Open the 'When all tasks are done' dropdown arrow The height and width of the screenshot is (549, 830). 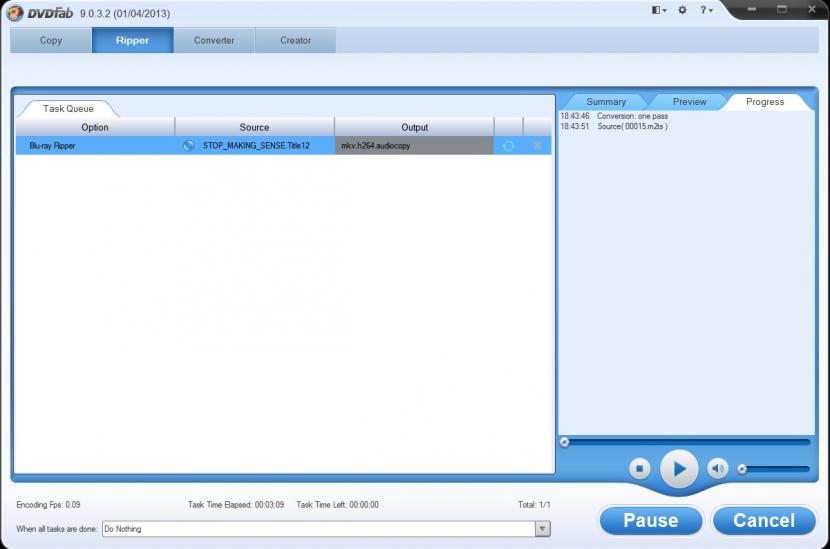[x=543, y=529]
